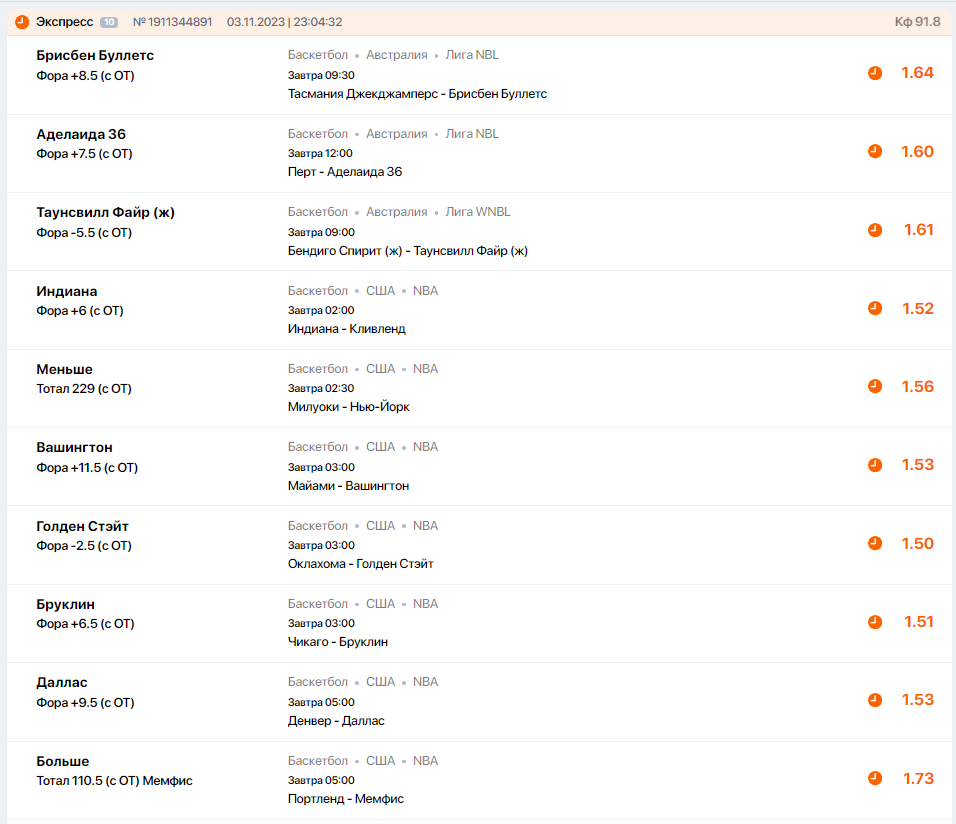
Task: Click the Фора +11.5 (с ОТ) market
Action: pyautogui.click(x=87, y=468)
